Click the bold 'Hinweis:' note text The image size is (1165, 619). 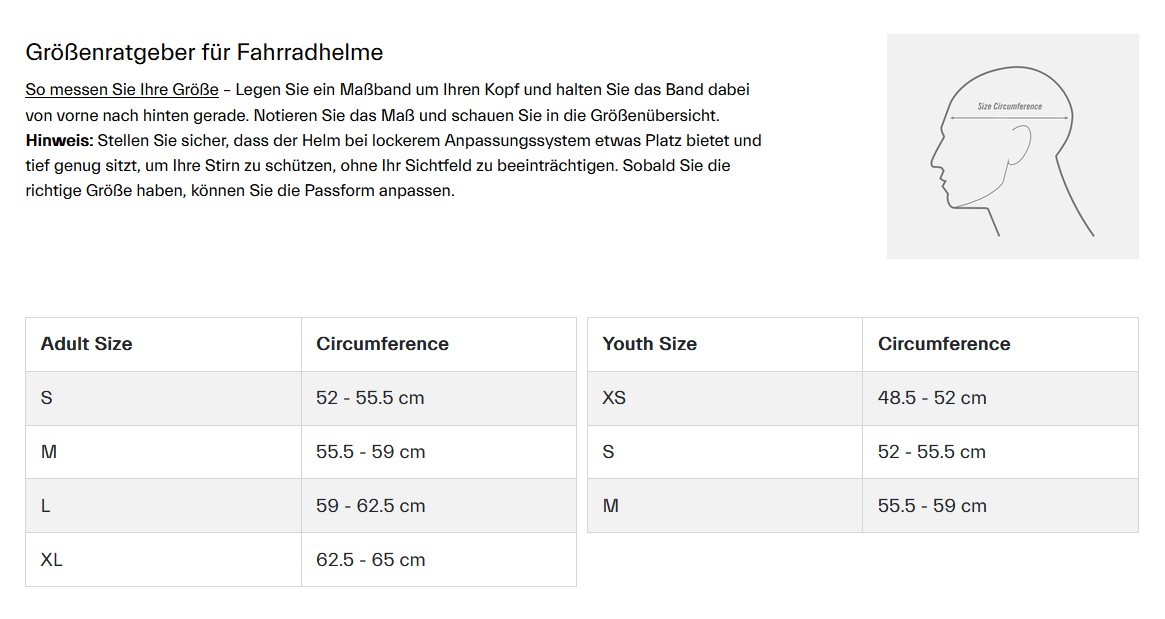coord(59,140)
